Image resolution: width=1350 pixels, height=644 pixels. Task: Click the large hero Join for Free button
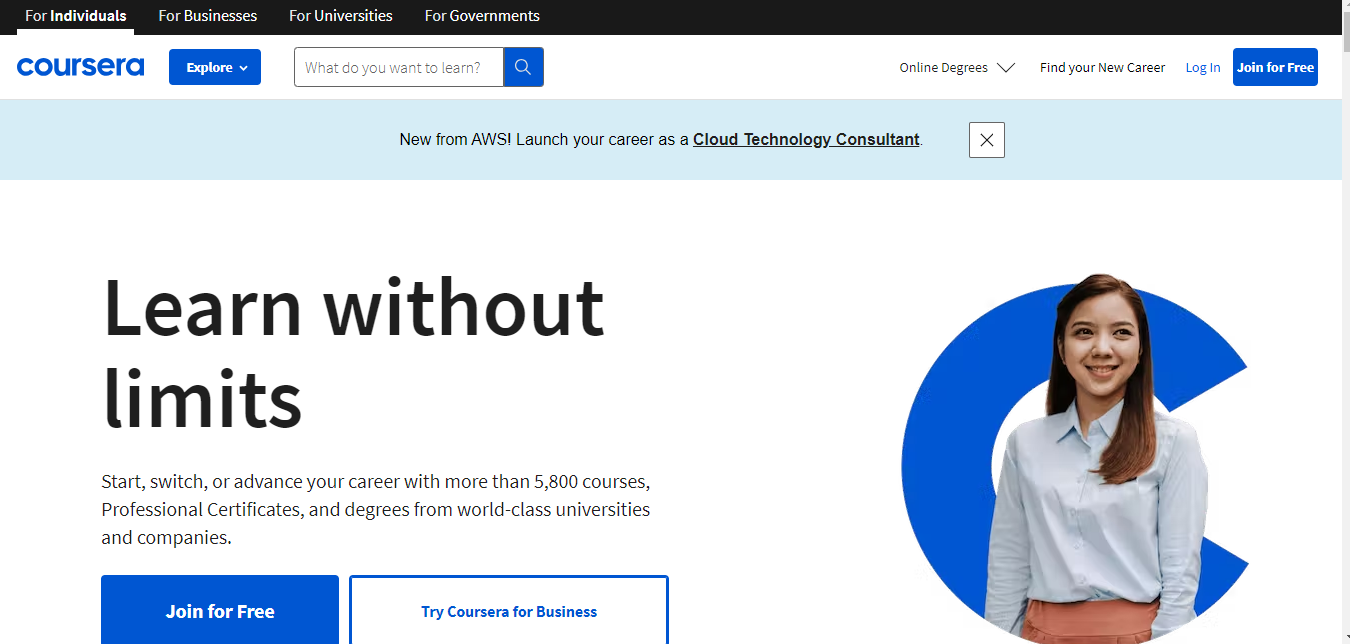point(220,610)
